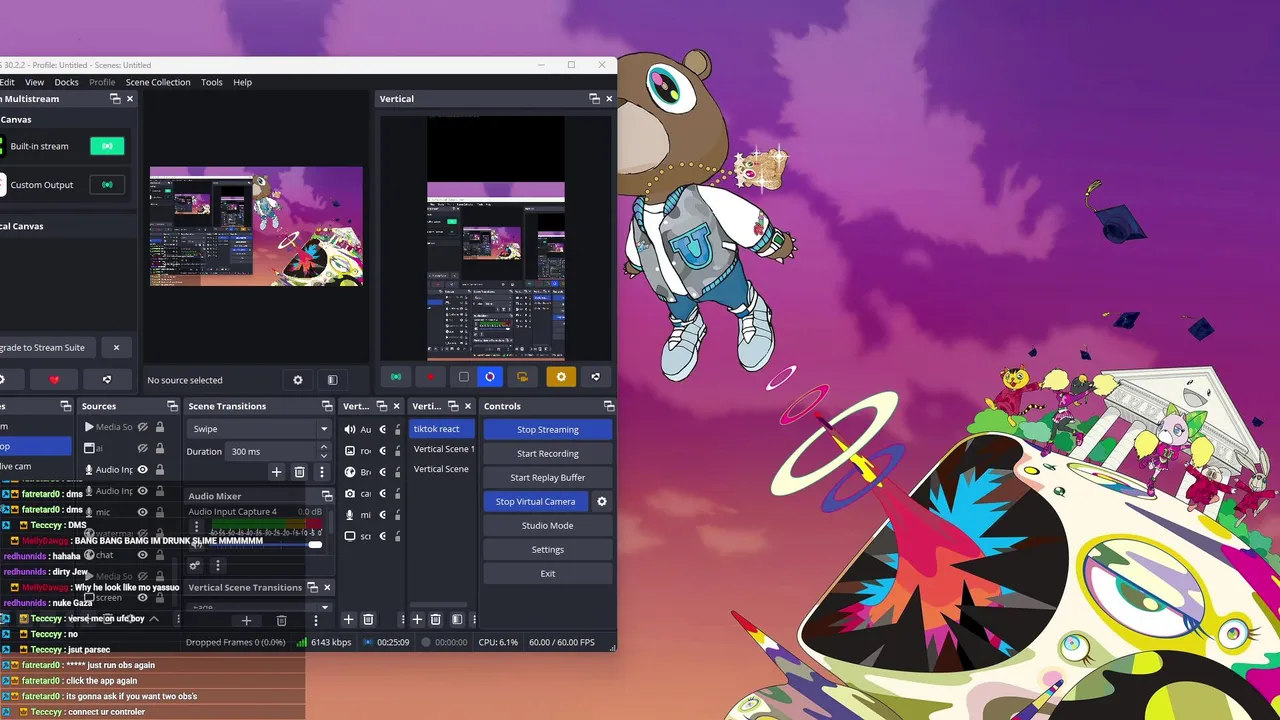Viewport: 1280px width, 720px height.
Task: Open Audio Input Capture 4 three-dot menu
Action: click(x=196, y=526)
